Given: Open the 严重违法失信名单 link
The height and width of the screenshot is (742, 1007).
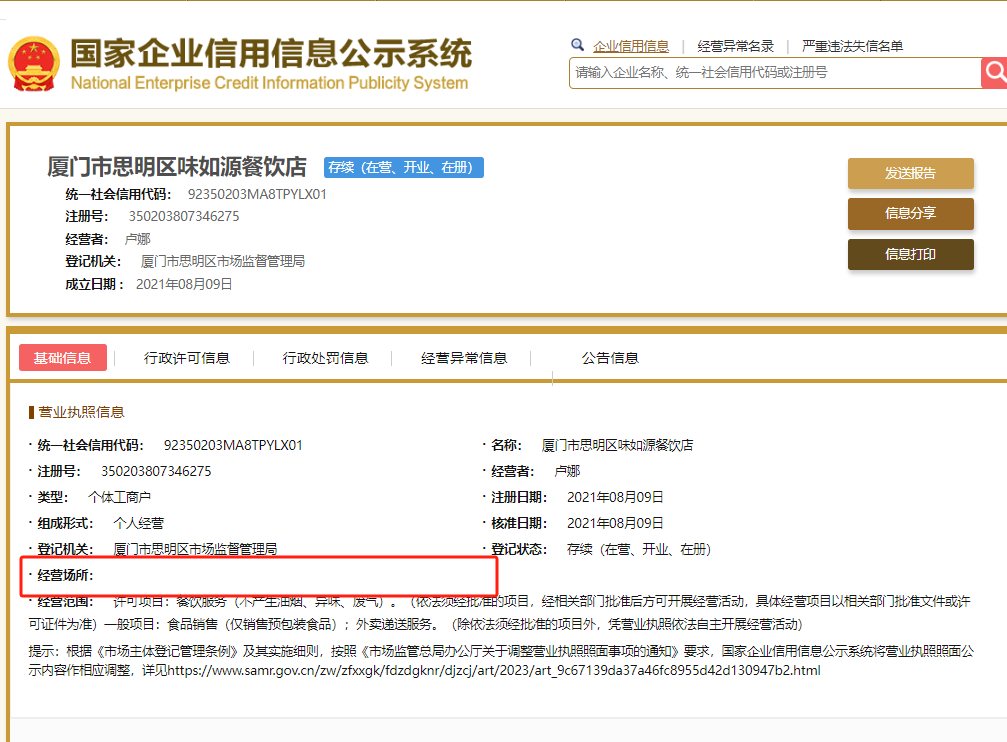Looking at the screenshot, I should pos(852,46).
